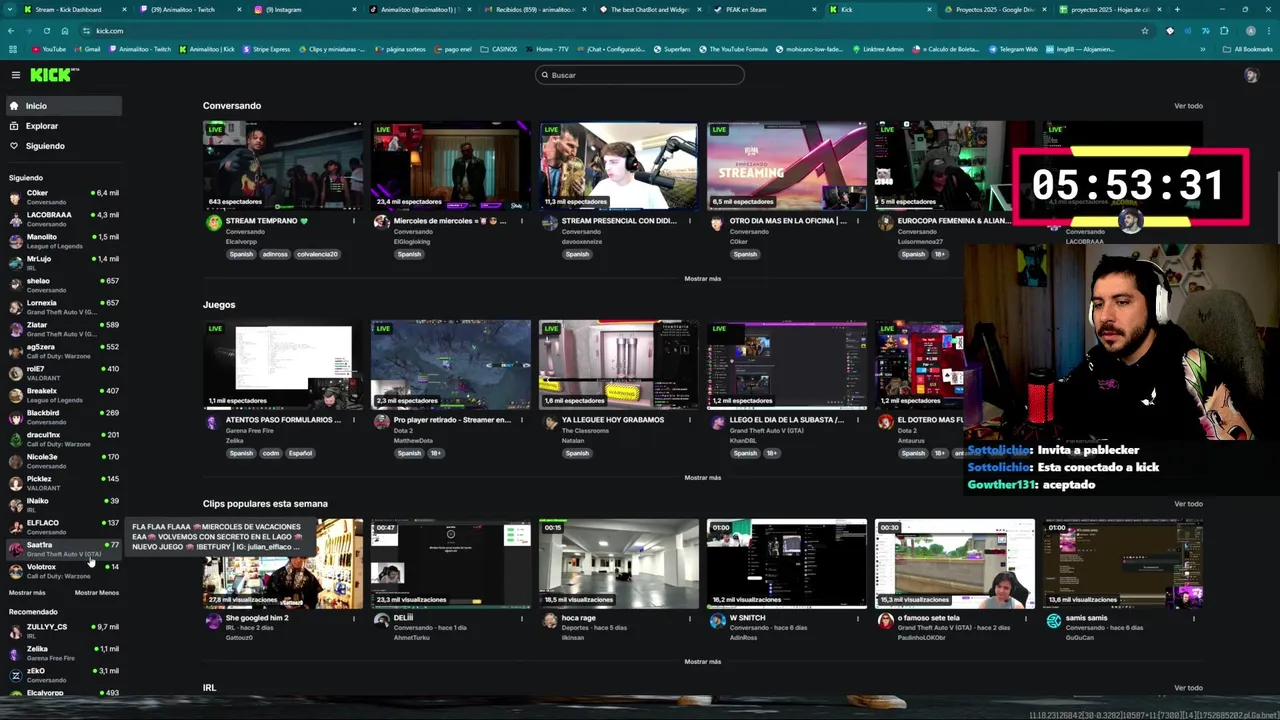Open options menu for Miercoles de miercoles
This screenshot has height=720, width=1280.
[522, 221]
